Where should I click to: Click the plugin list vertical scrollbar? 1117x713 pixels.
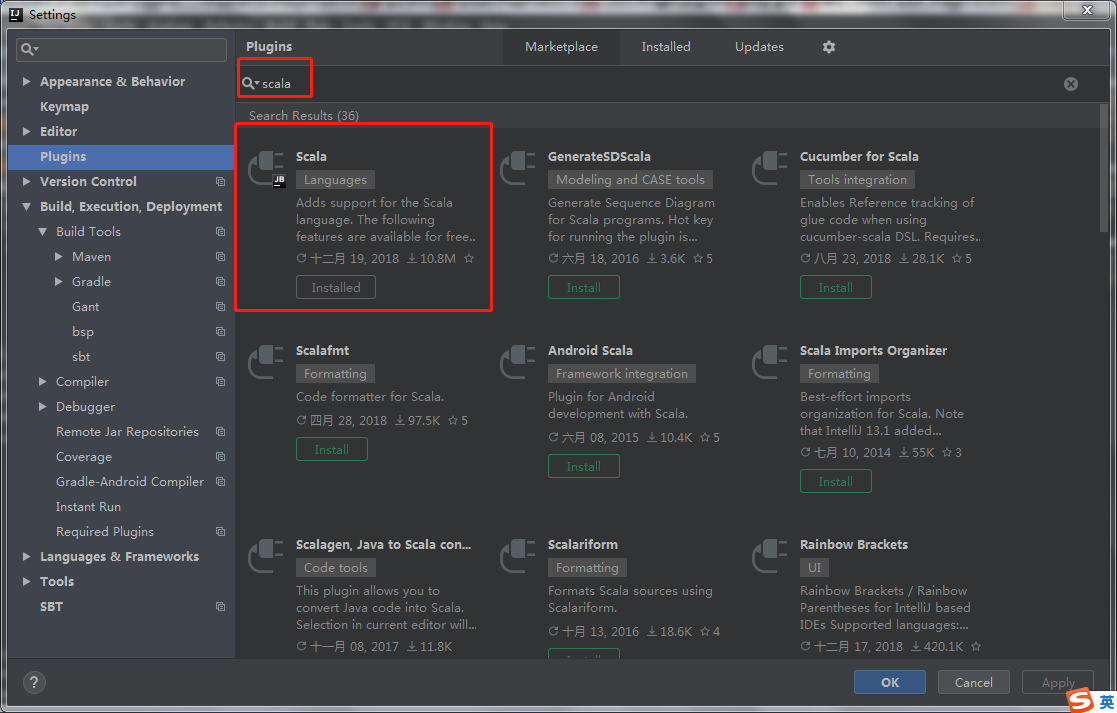click(x=1103, y=169)
